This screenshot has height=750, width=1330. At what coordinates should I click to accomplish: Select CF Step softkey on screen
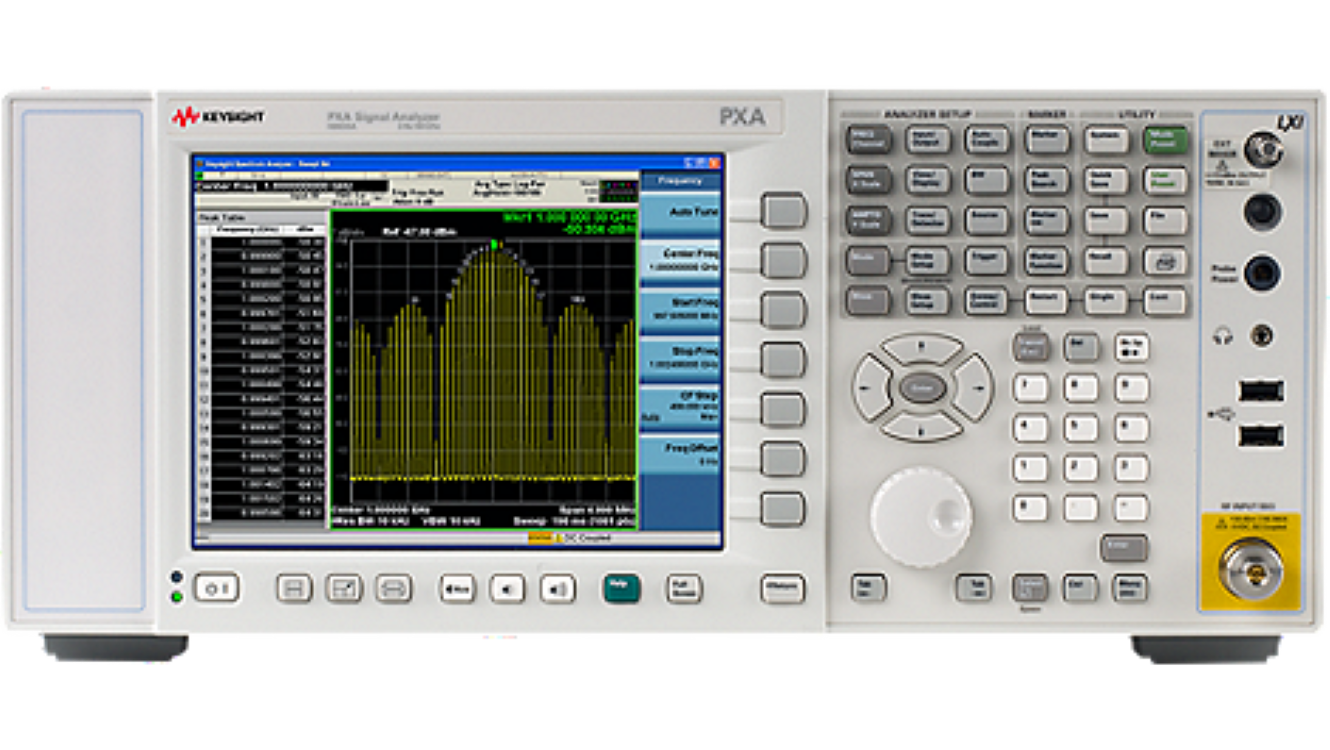point(680,409)
